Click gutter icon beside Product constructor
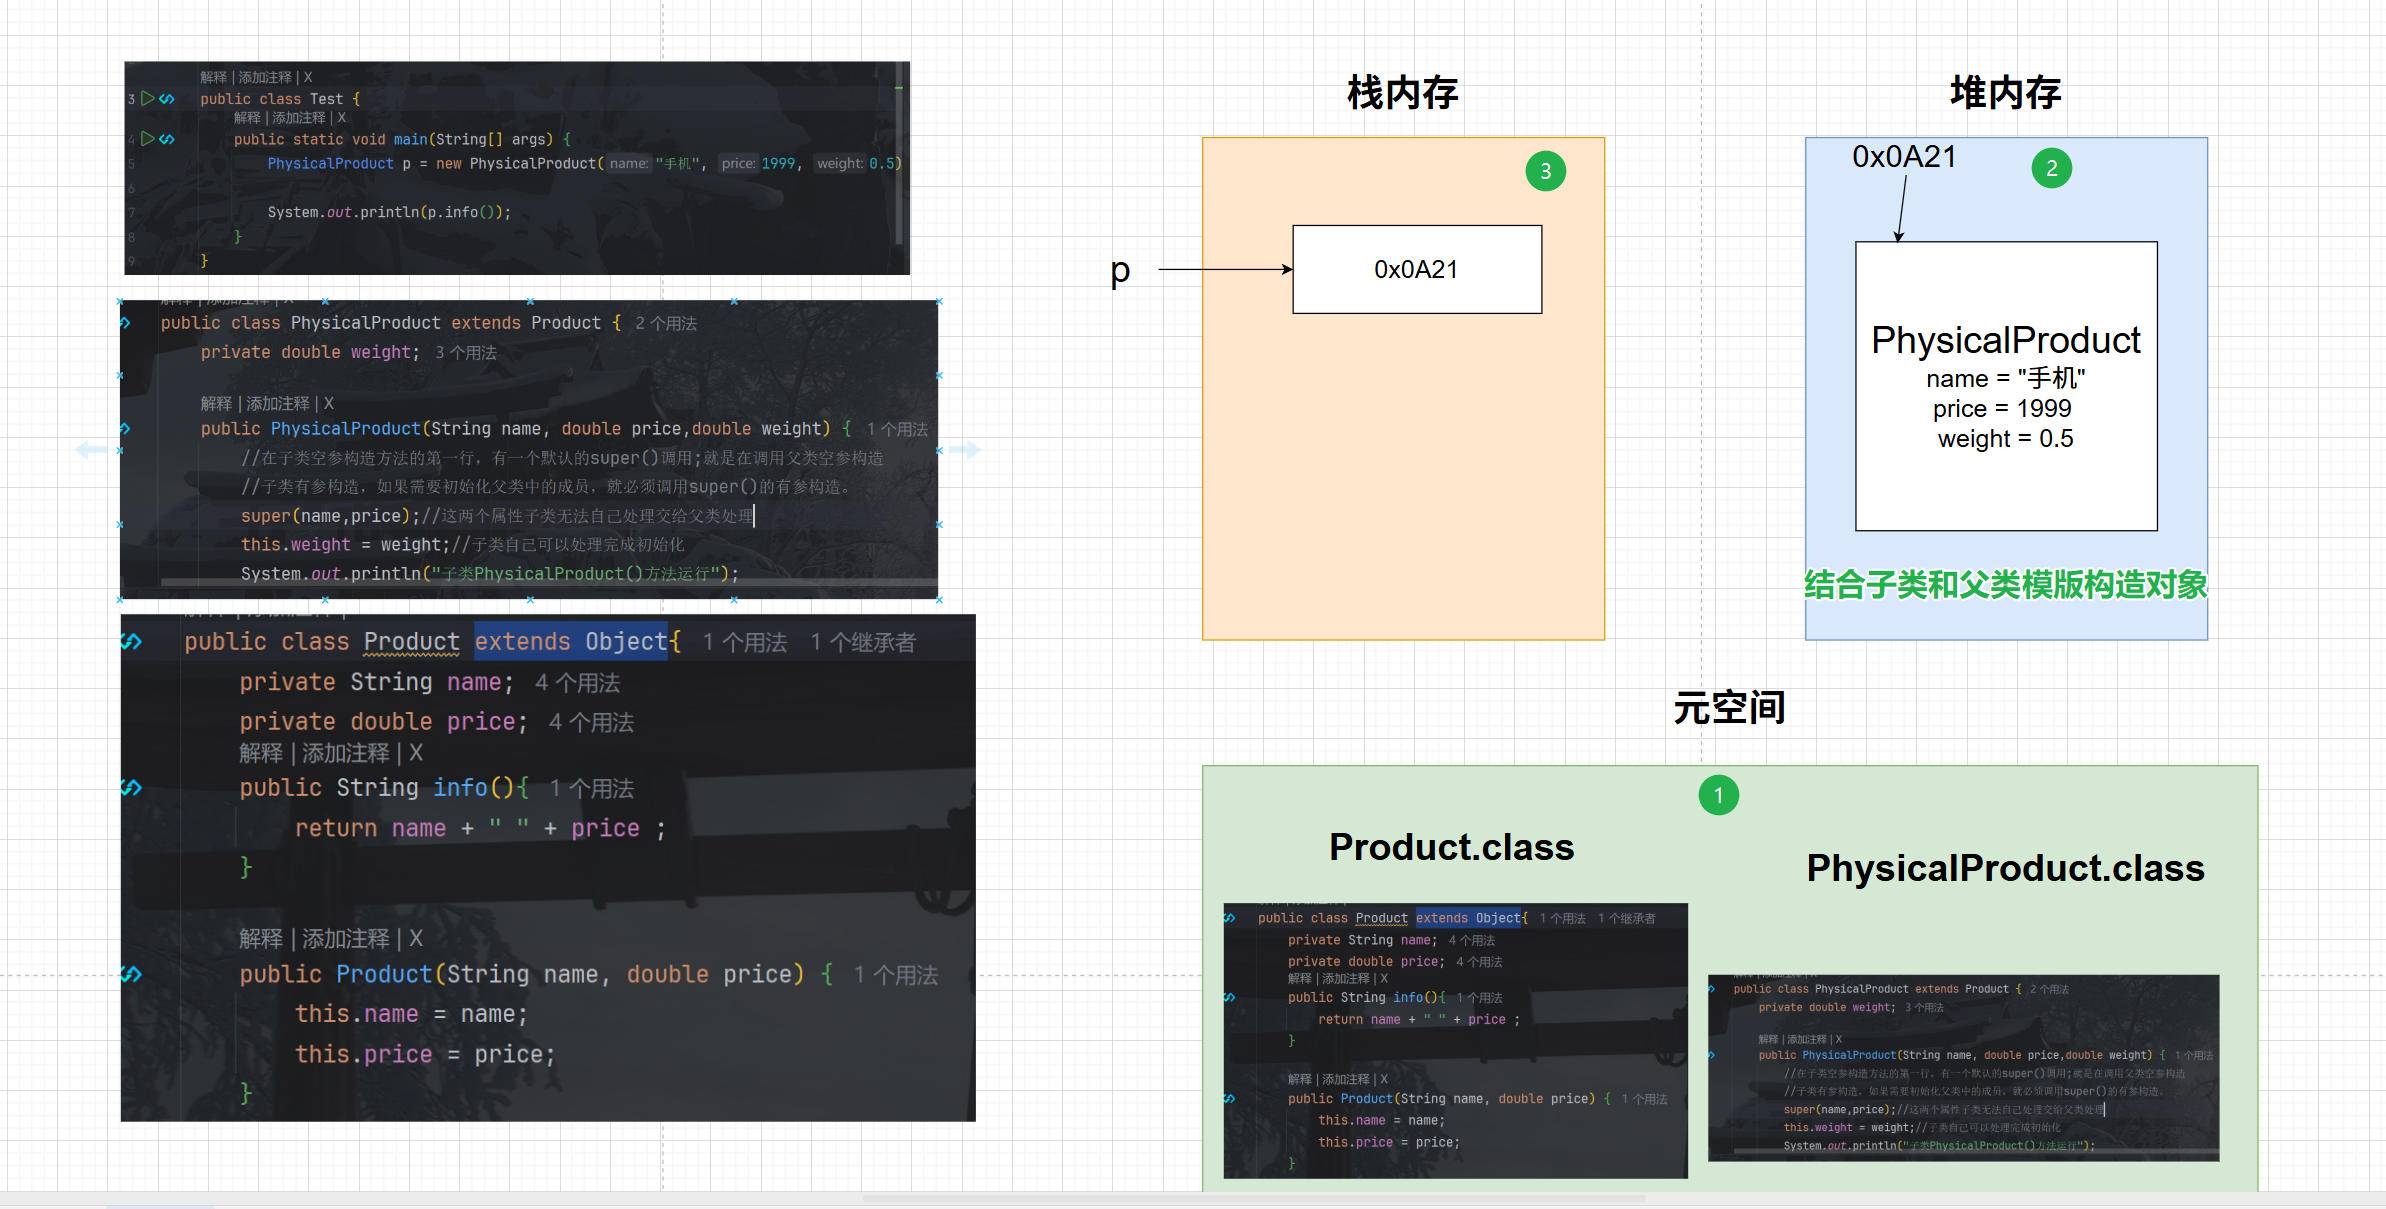 tap(132, 973)
